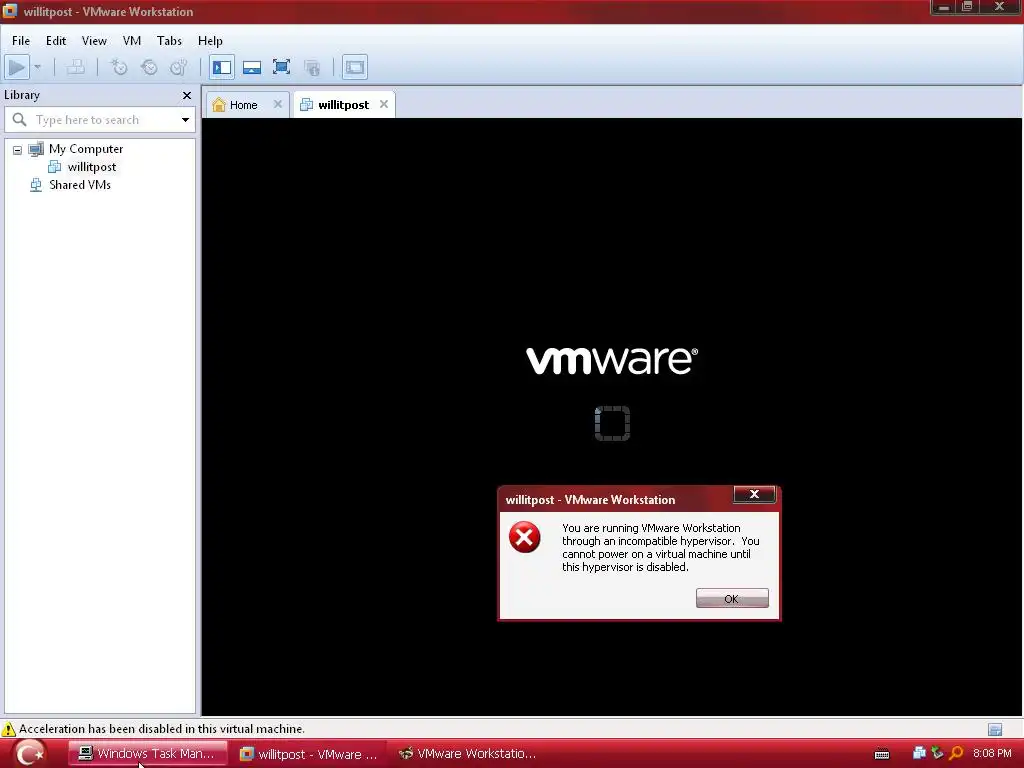This screenshot has width=1024, height=768.
Task: Open the Tabs menu
Action: pos(169,40)
